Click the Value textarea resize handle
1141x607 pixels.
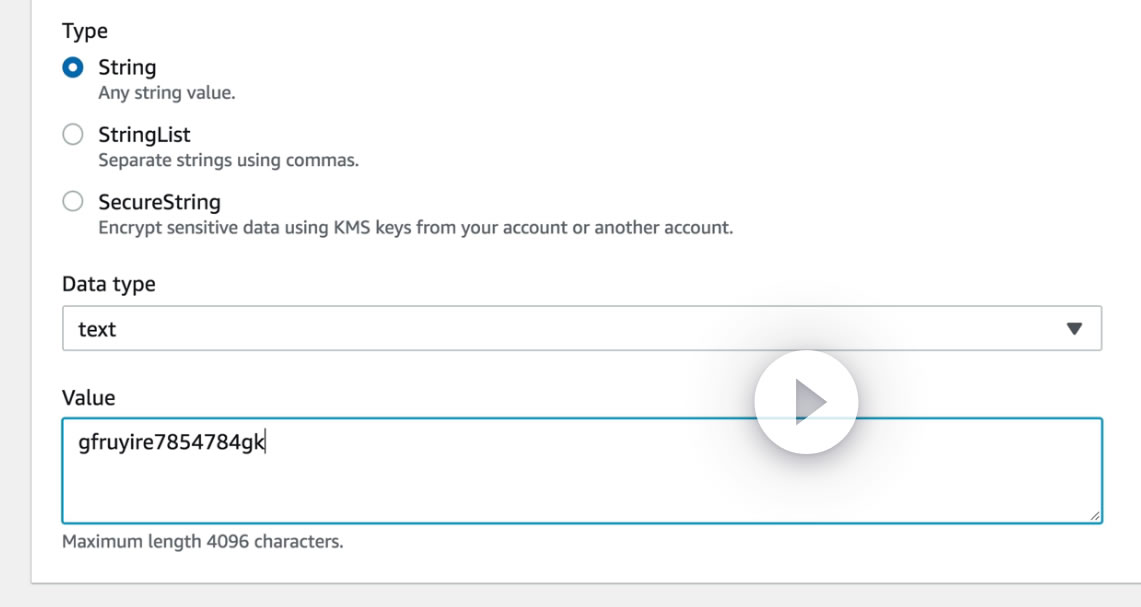(x=1095, y=516)
